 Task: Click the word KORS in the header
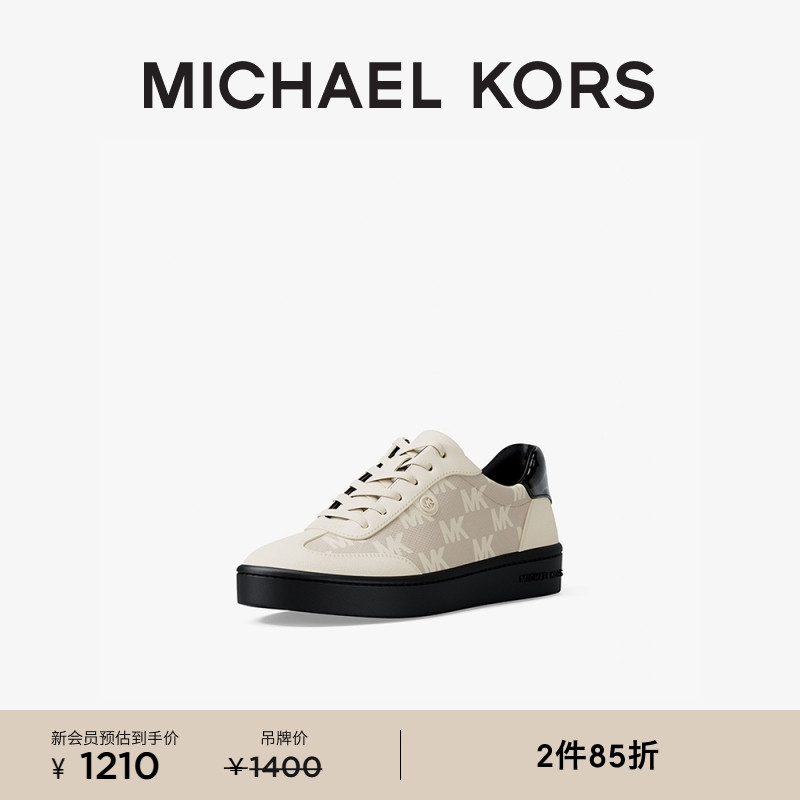point(564,85)
